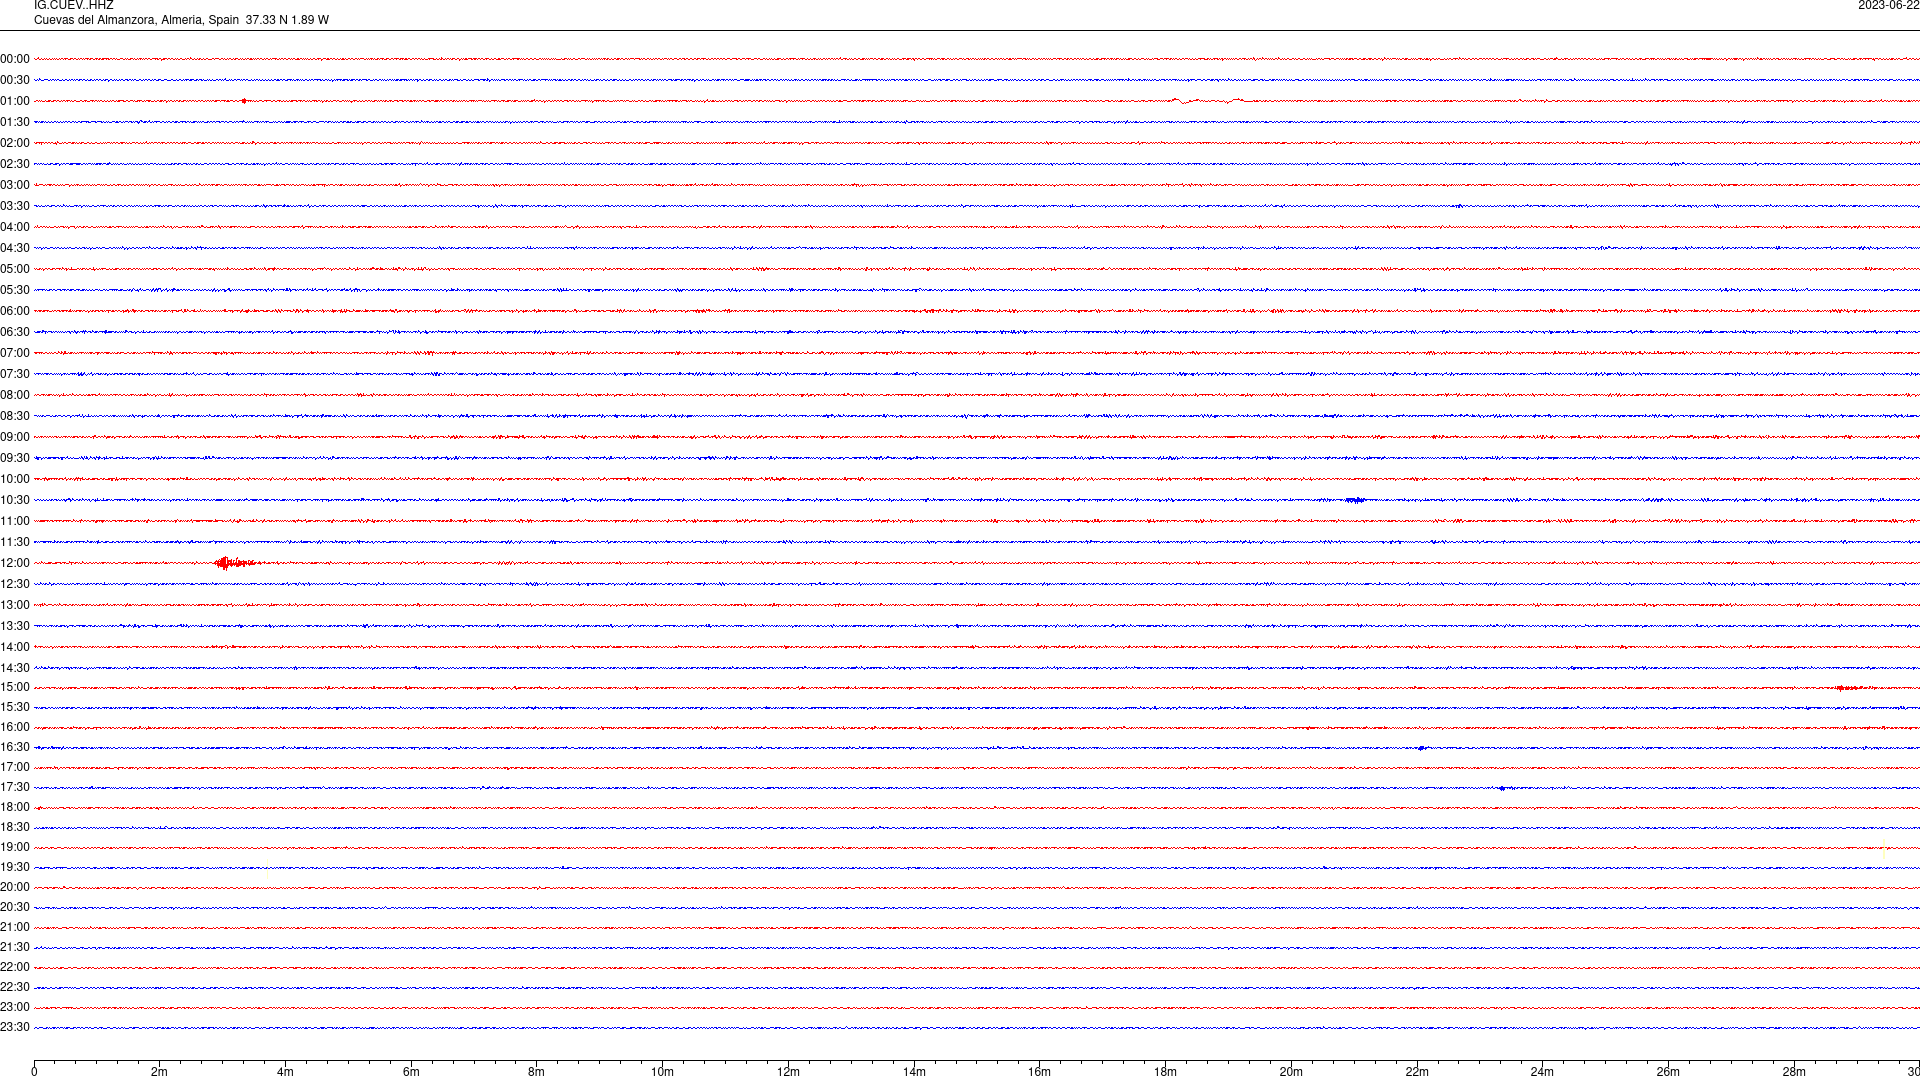Click the 10m tick label on the time axis

click(x=662, y=1072)
